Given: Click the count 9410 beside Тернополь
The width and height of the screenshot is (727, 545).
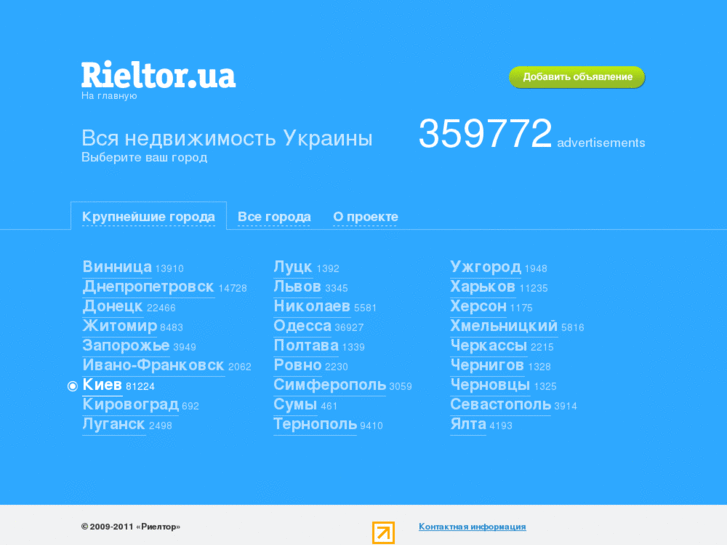Looking at the screenshot, I should [x=371, y=426].
